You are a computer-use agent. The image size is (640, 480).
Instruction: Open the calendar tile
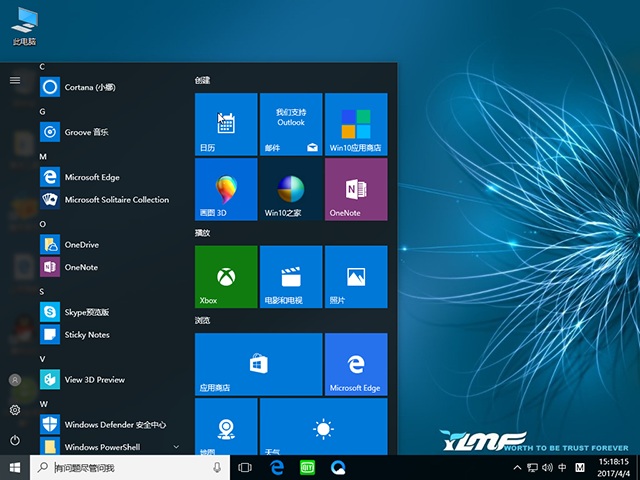click(x=226, y=124)
